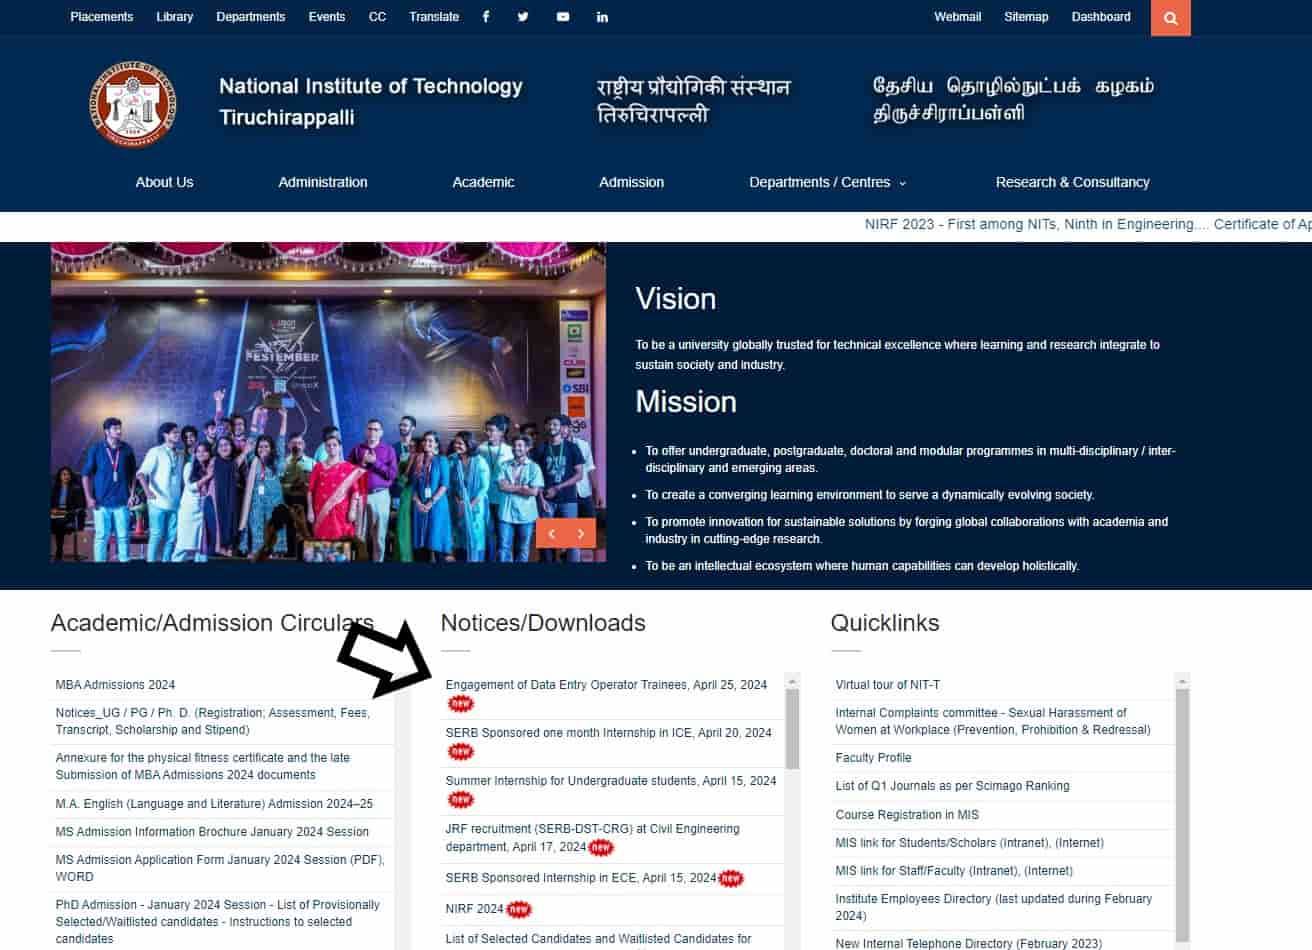Open the Twitter social link icon
The image size is (1312, 950).
coord(523,17)
